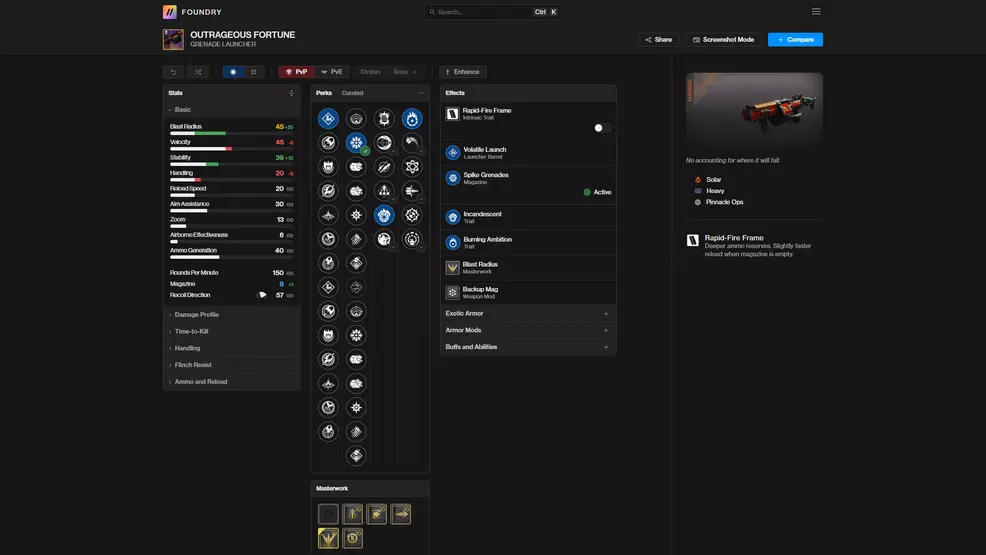
Task: Click Burning Ambition icon in Effects list
Action: click(453, 242)
